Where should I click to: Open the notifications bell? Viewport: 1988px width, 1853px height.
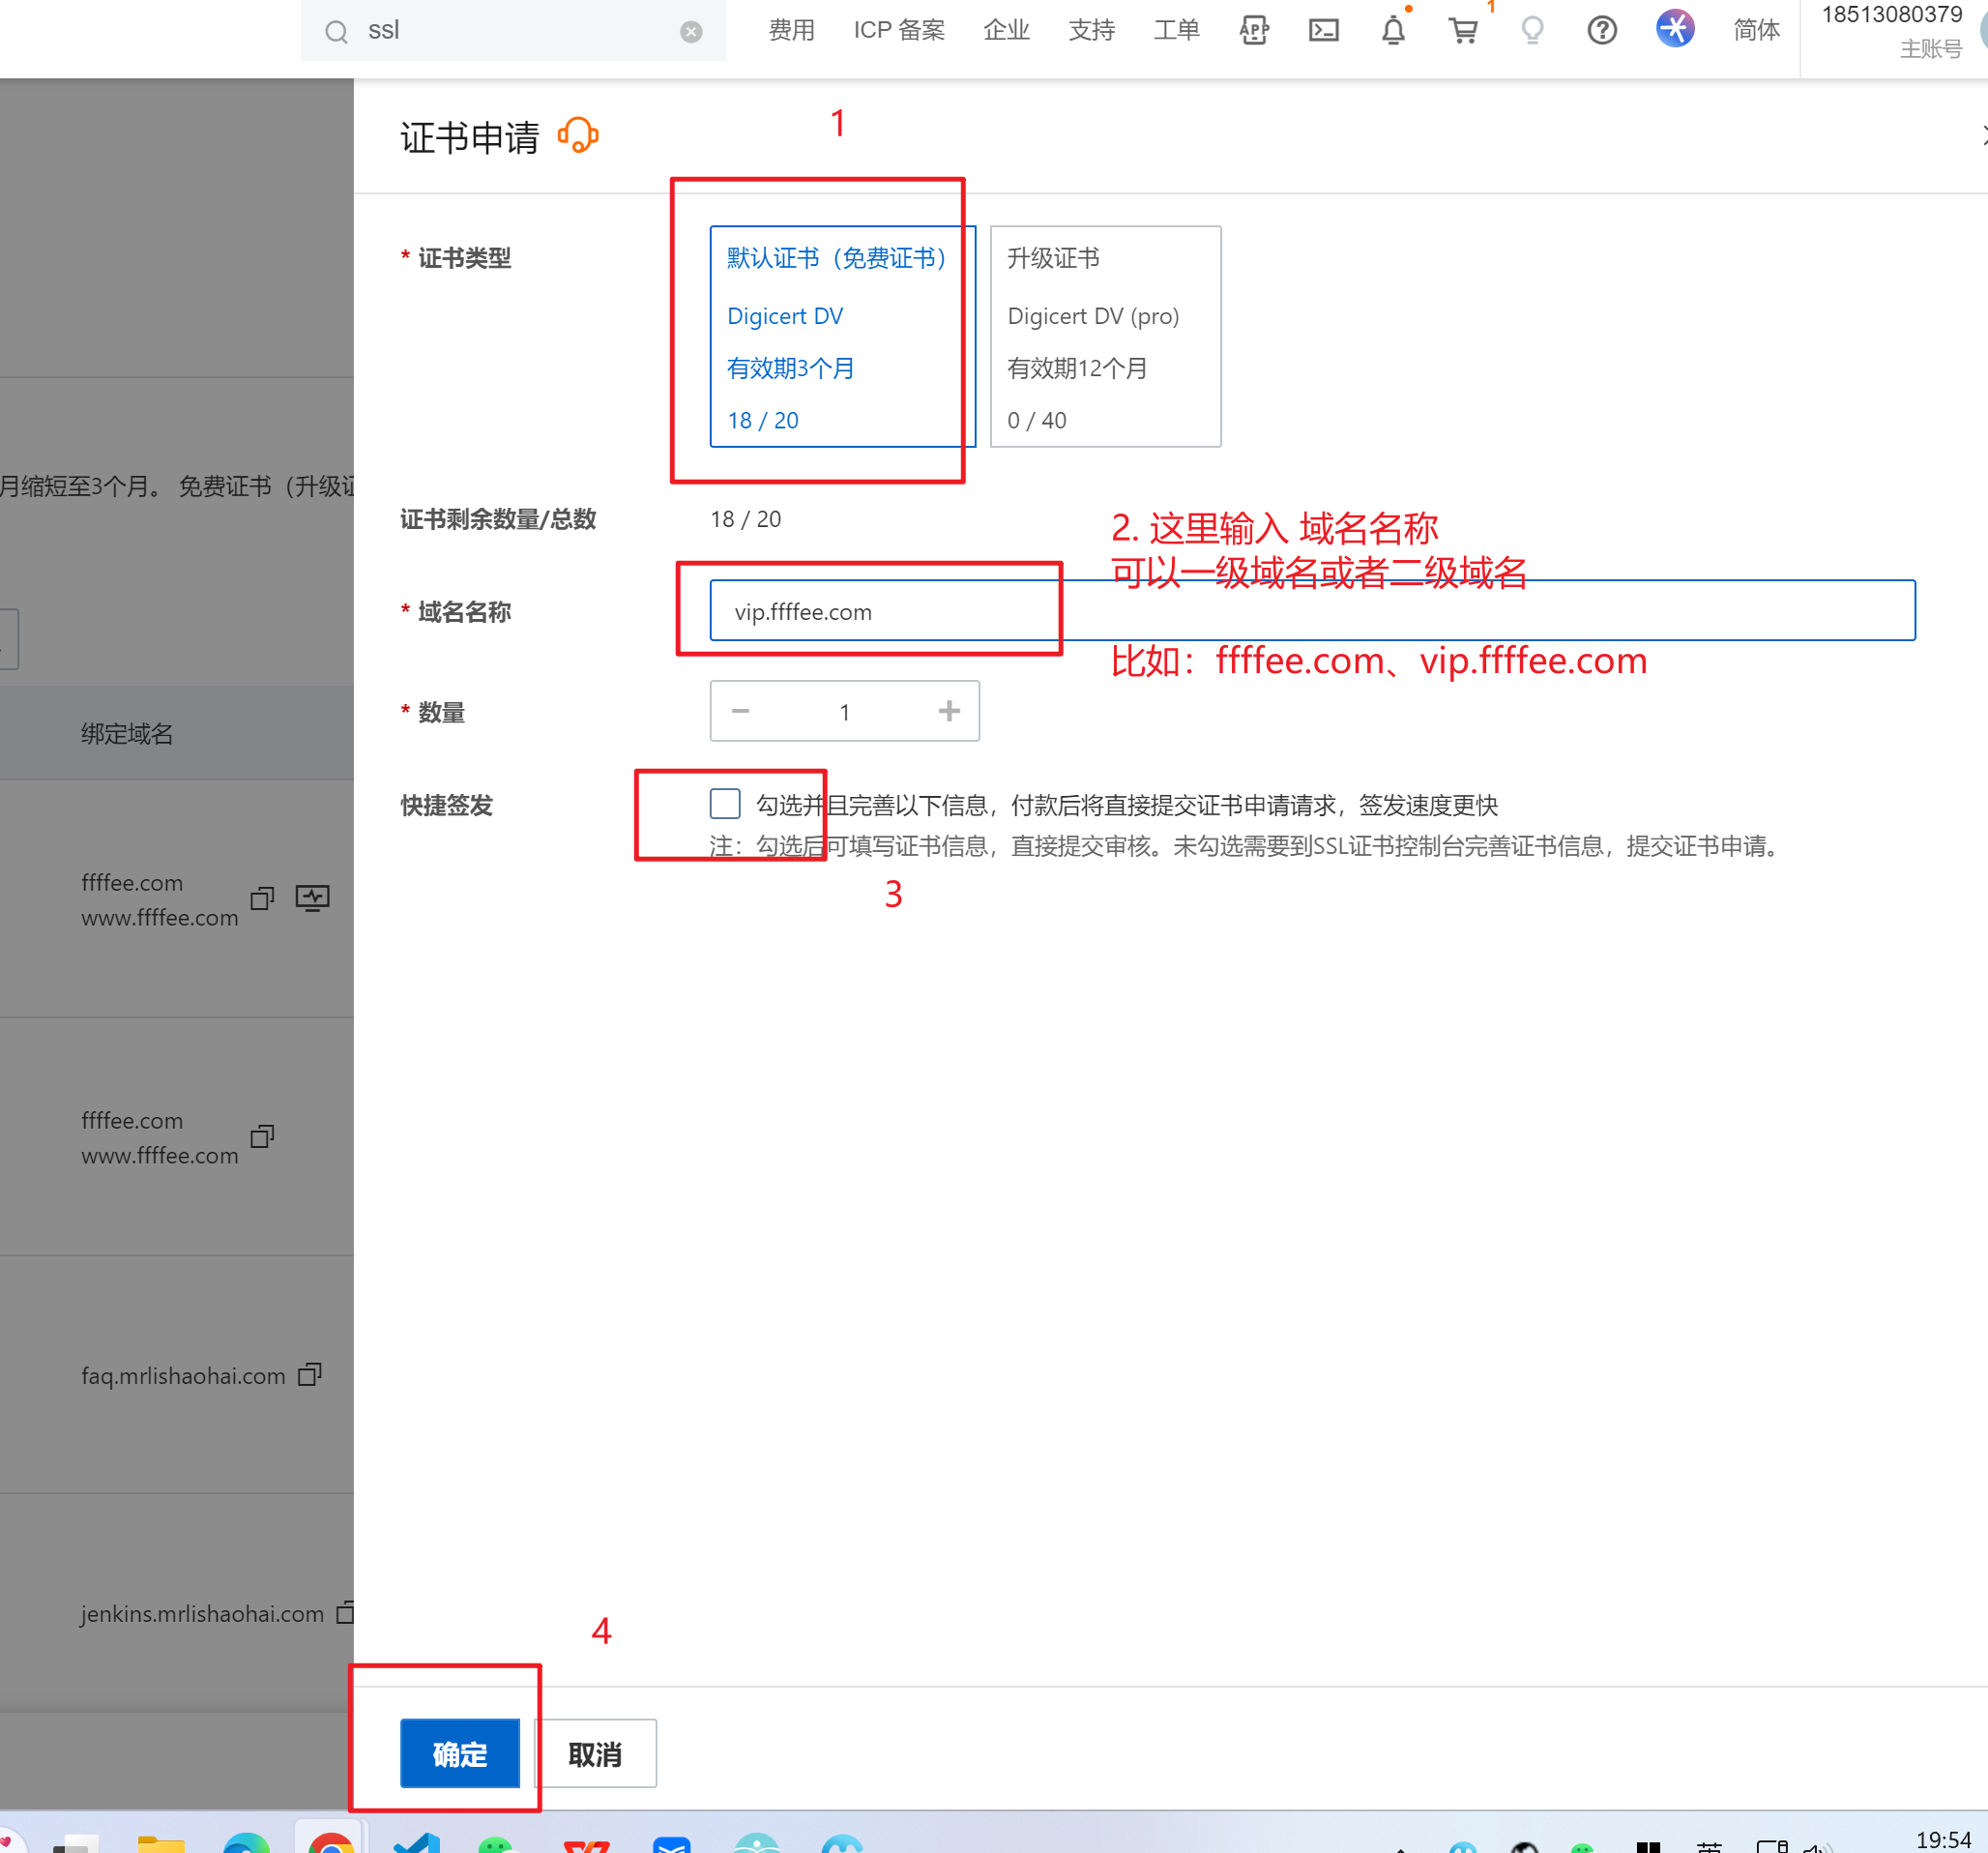pyautogui.click(x=1393, y=31)
